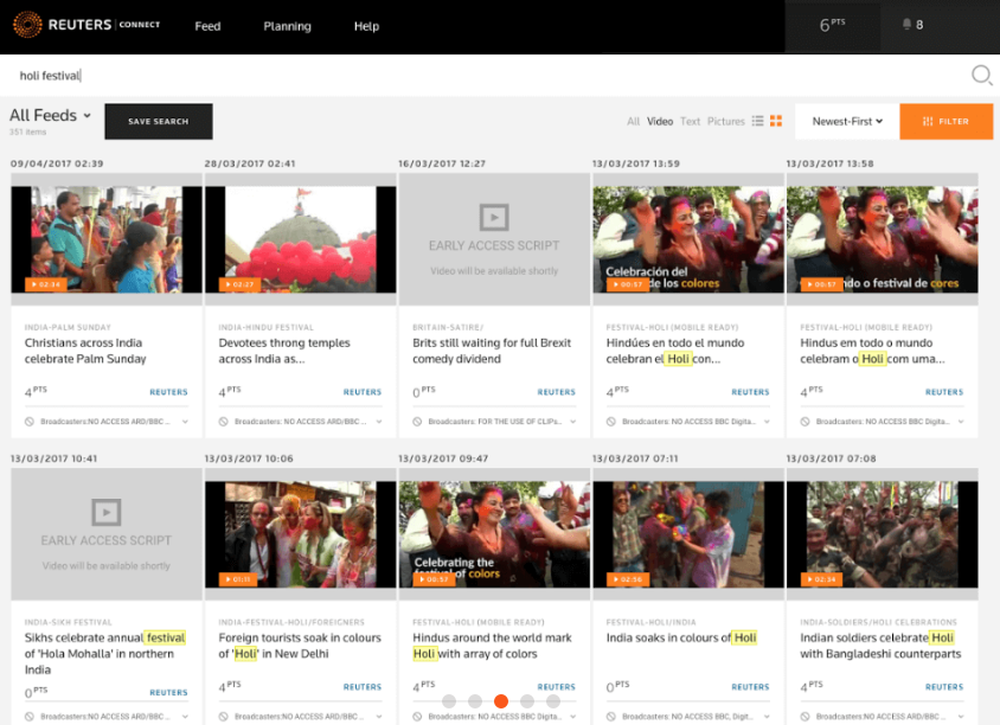
Task: Click restriction icon on Foreign tourists card
Action: click(x=223, y=717)
